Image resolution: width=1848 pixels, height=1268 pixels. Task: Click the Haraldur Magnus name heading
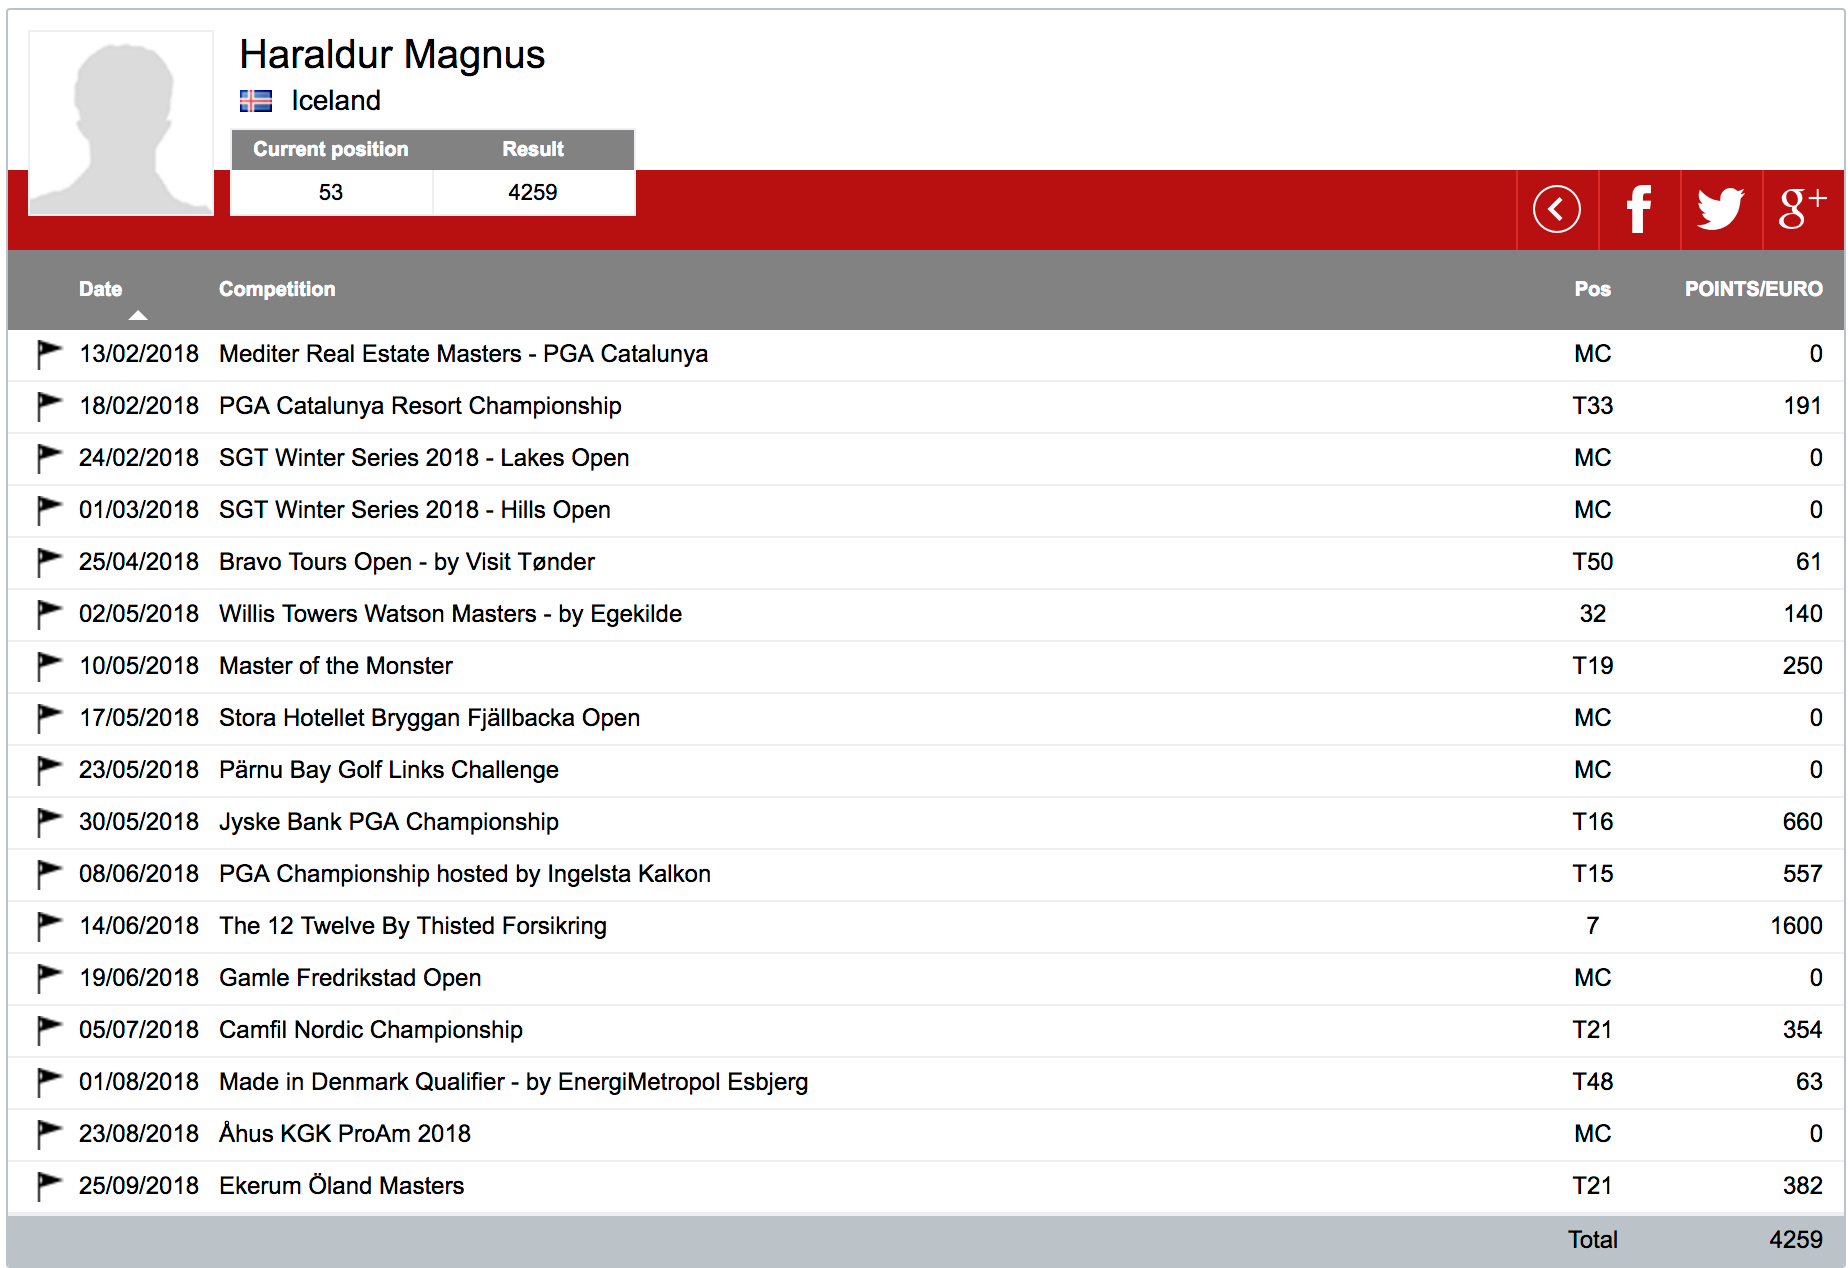pos(392,55)
